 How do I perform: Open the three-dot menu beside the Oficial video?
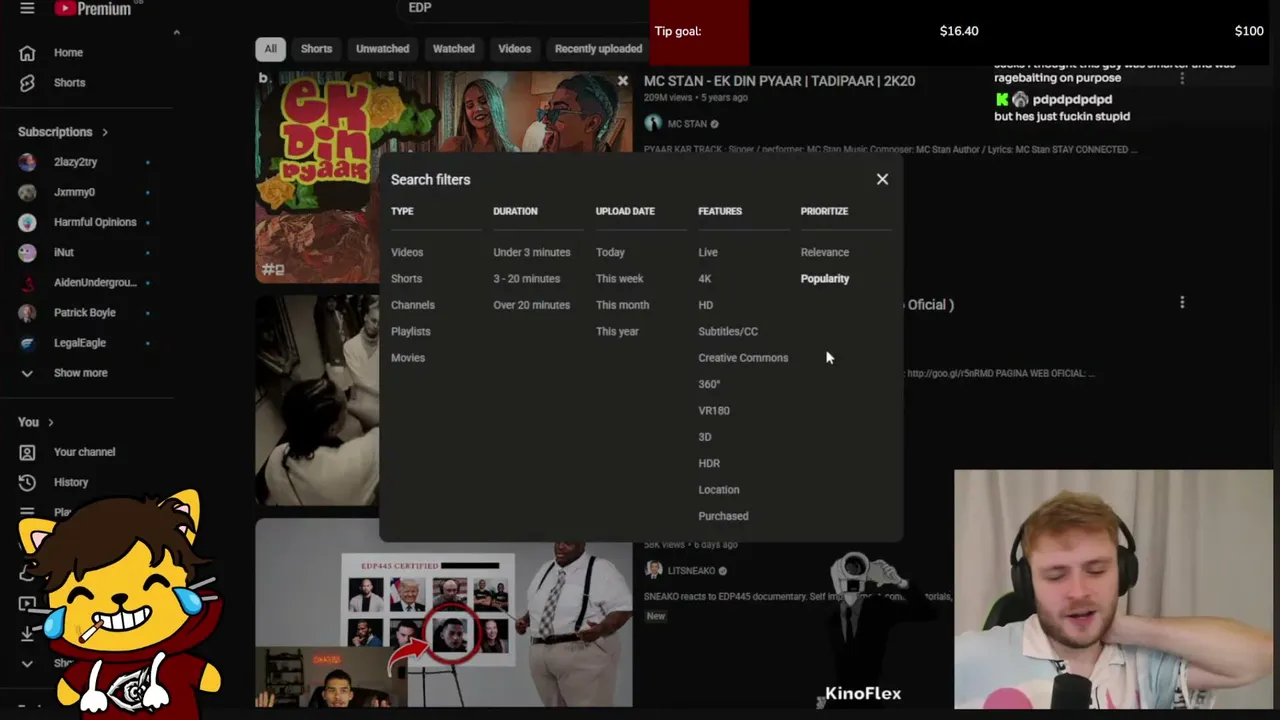point(1182,302)
